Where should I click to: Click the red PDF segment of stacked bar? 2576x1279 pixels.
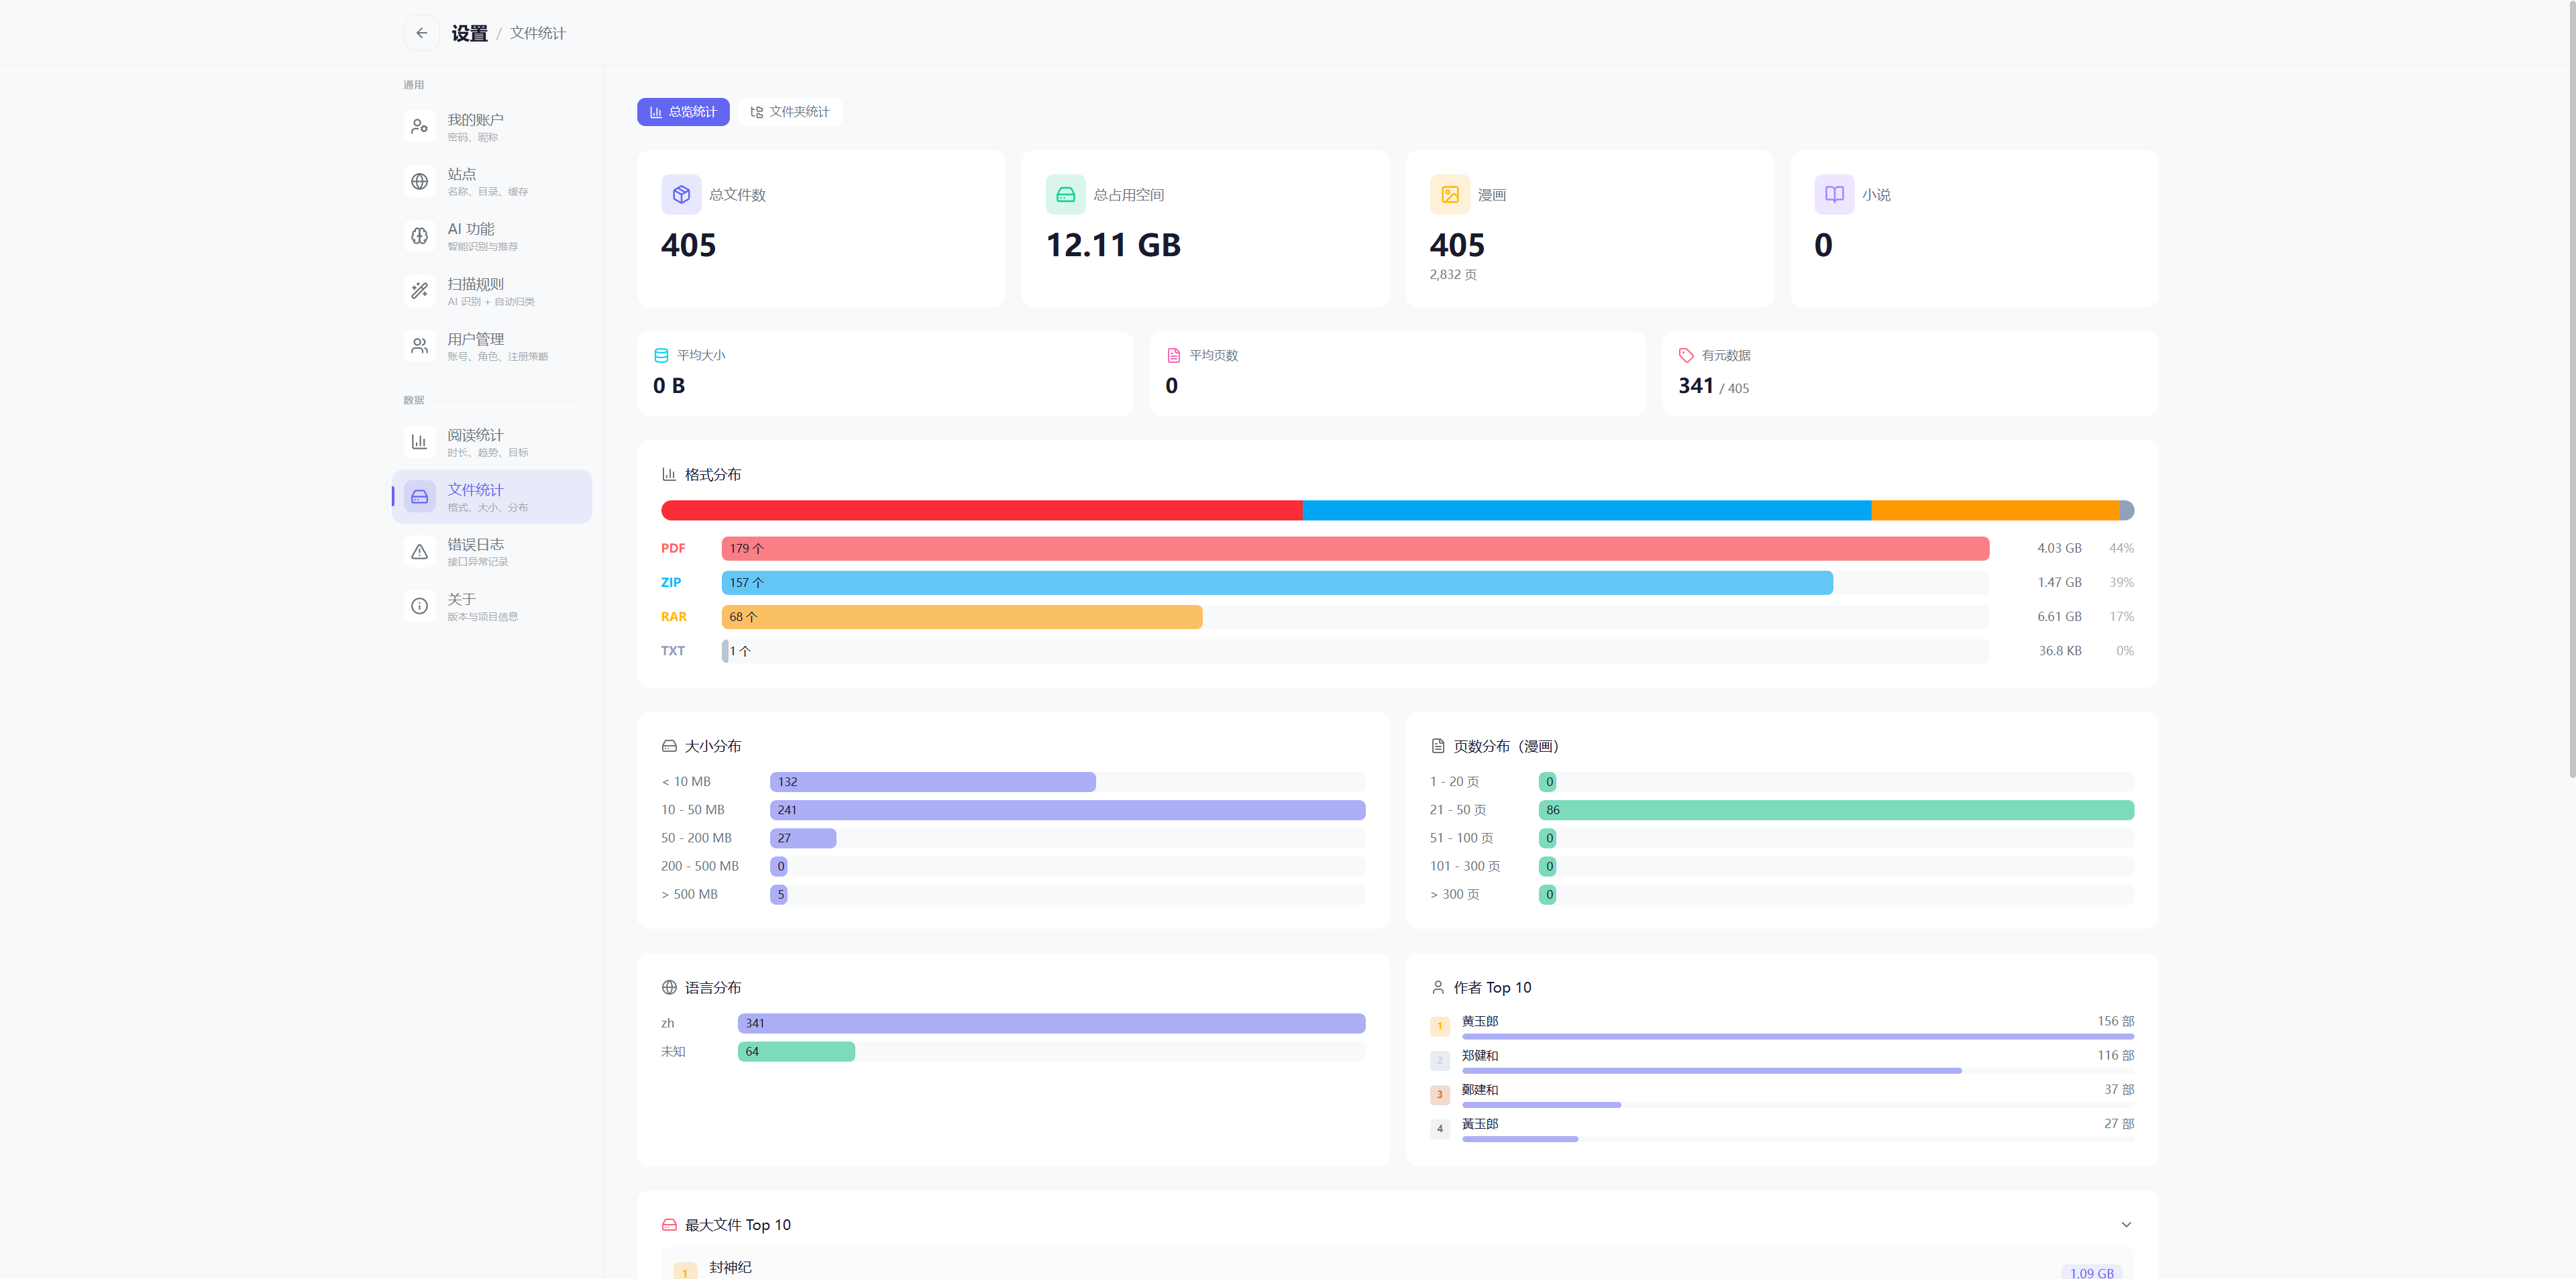pyautogui.click(x=982, y=511)
